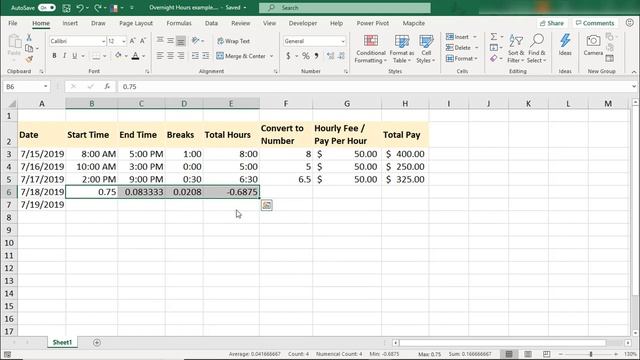Click the Center alignment icon
This screenshot has height=360, width=640.
pyautogui.click(x=170, y=56)
